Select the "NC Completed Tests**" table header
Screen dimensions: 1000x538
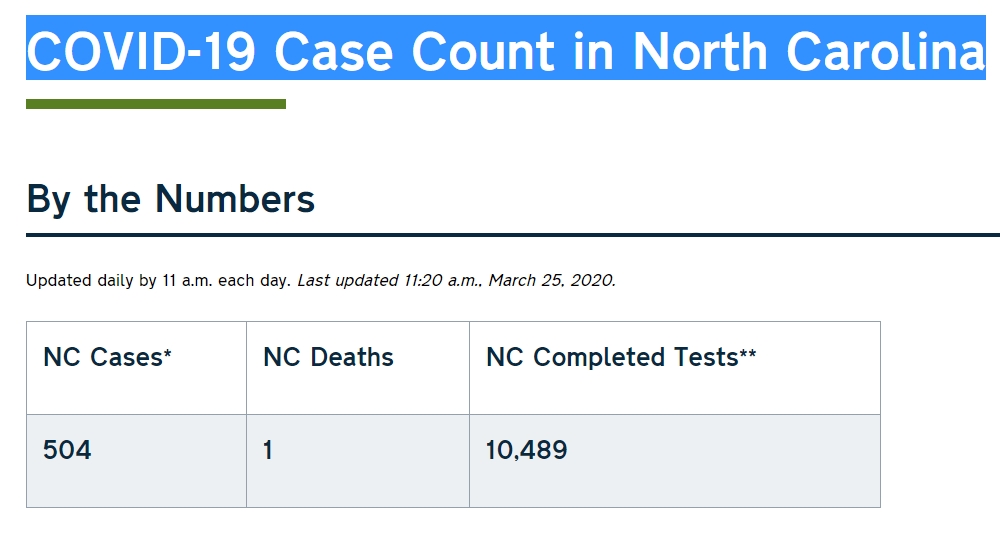620,358
